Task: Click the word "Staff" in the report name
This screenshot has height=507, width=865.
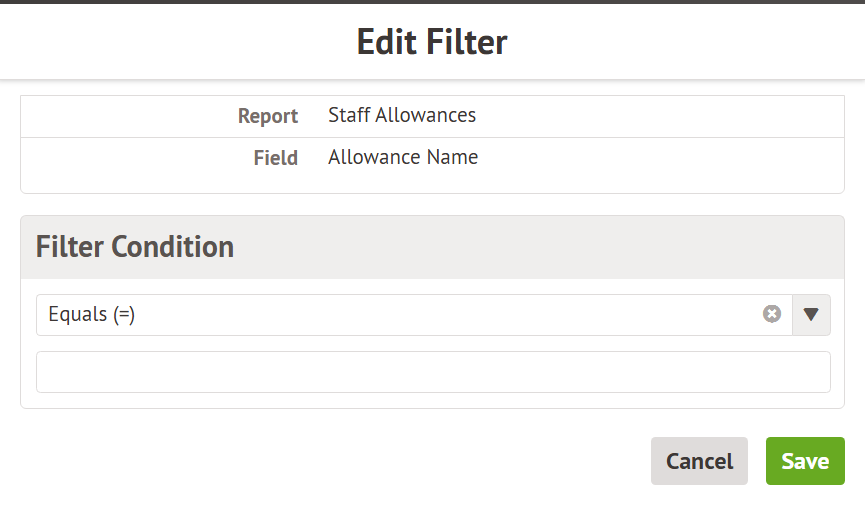Action: 349,115
